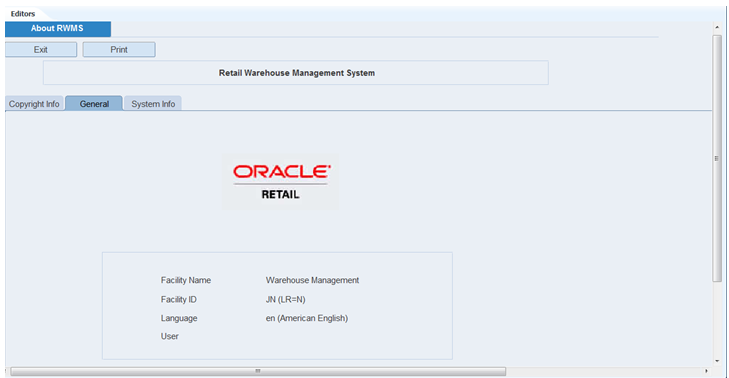Click the vertical scrollbar down arrow
This screenshot has height=378, width=729.
click(717, 361)
